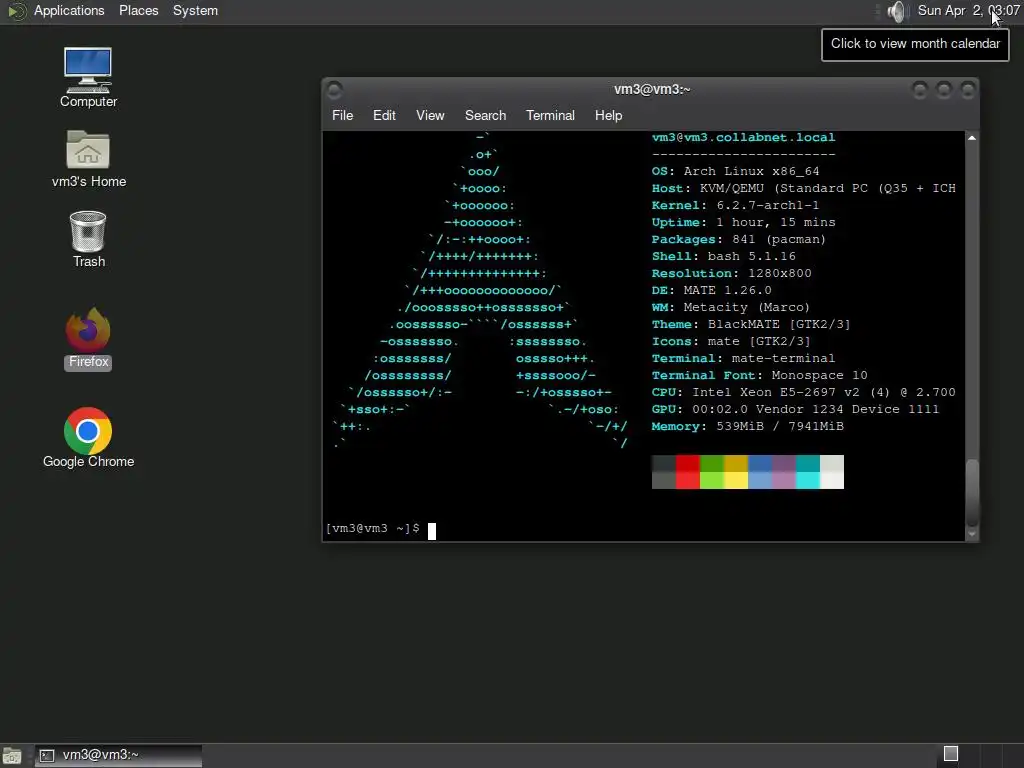The height and width of the screenshot is (768, 1024).
Task: Click the vm3@vm3:~ taskbar button
Action: click(x=118, y=755)
